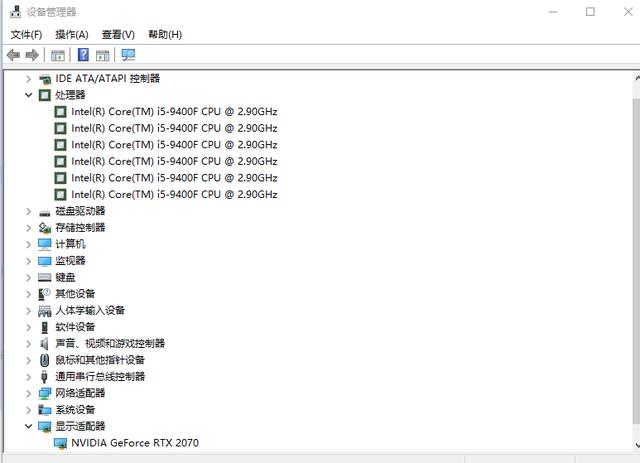The image size is (640, 463).
Task: Click the speaker icon for sound controllers
Action: [x=44, y=344]
